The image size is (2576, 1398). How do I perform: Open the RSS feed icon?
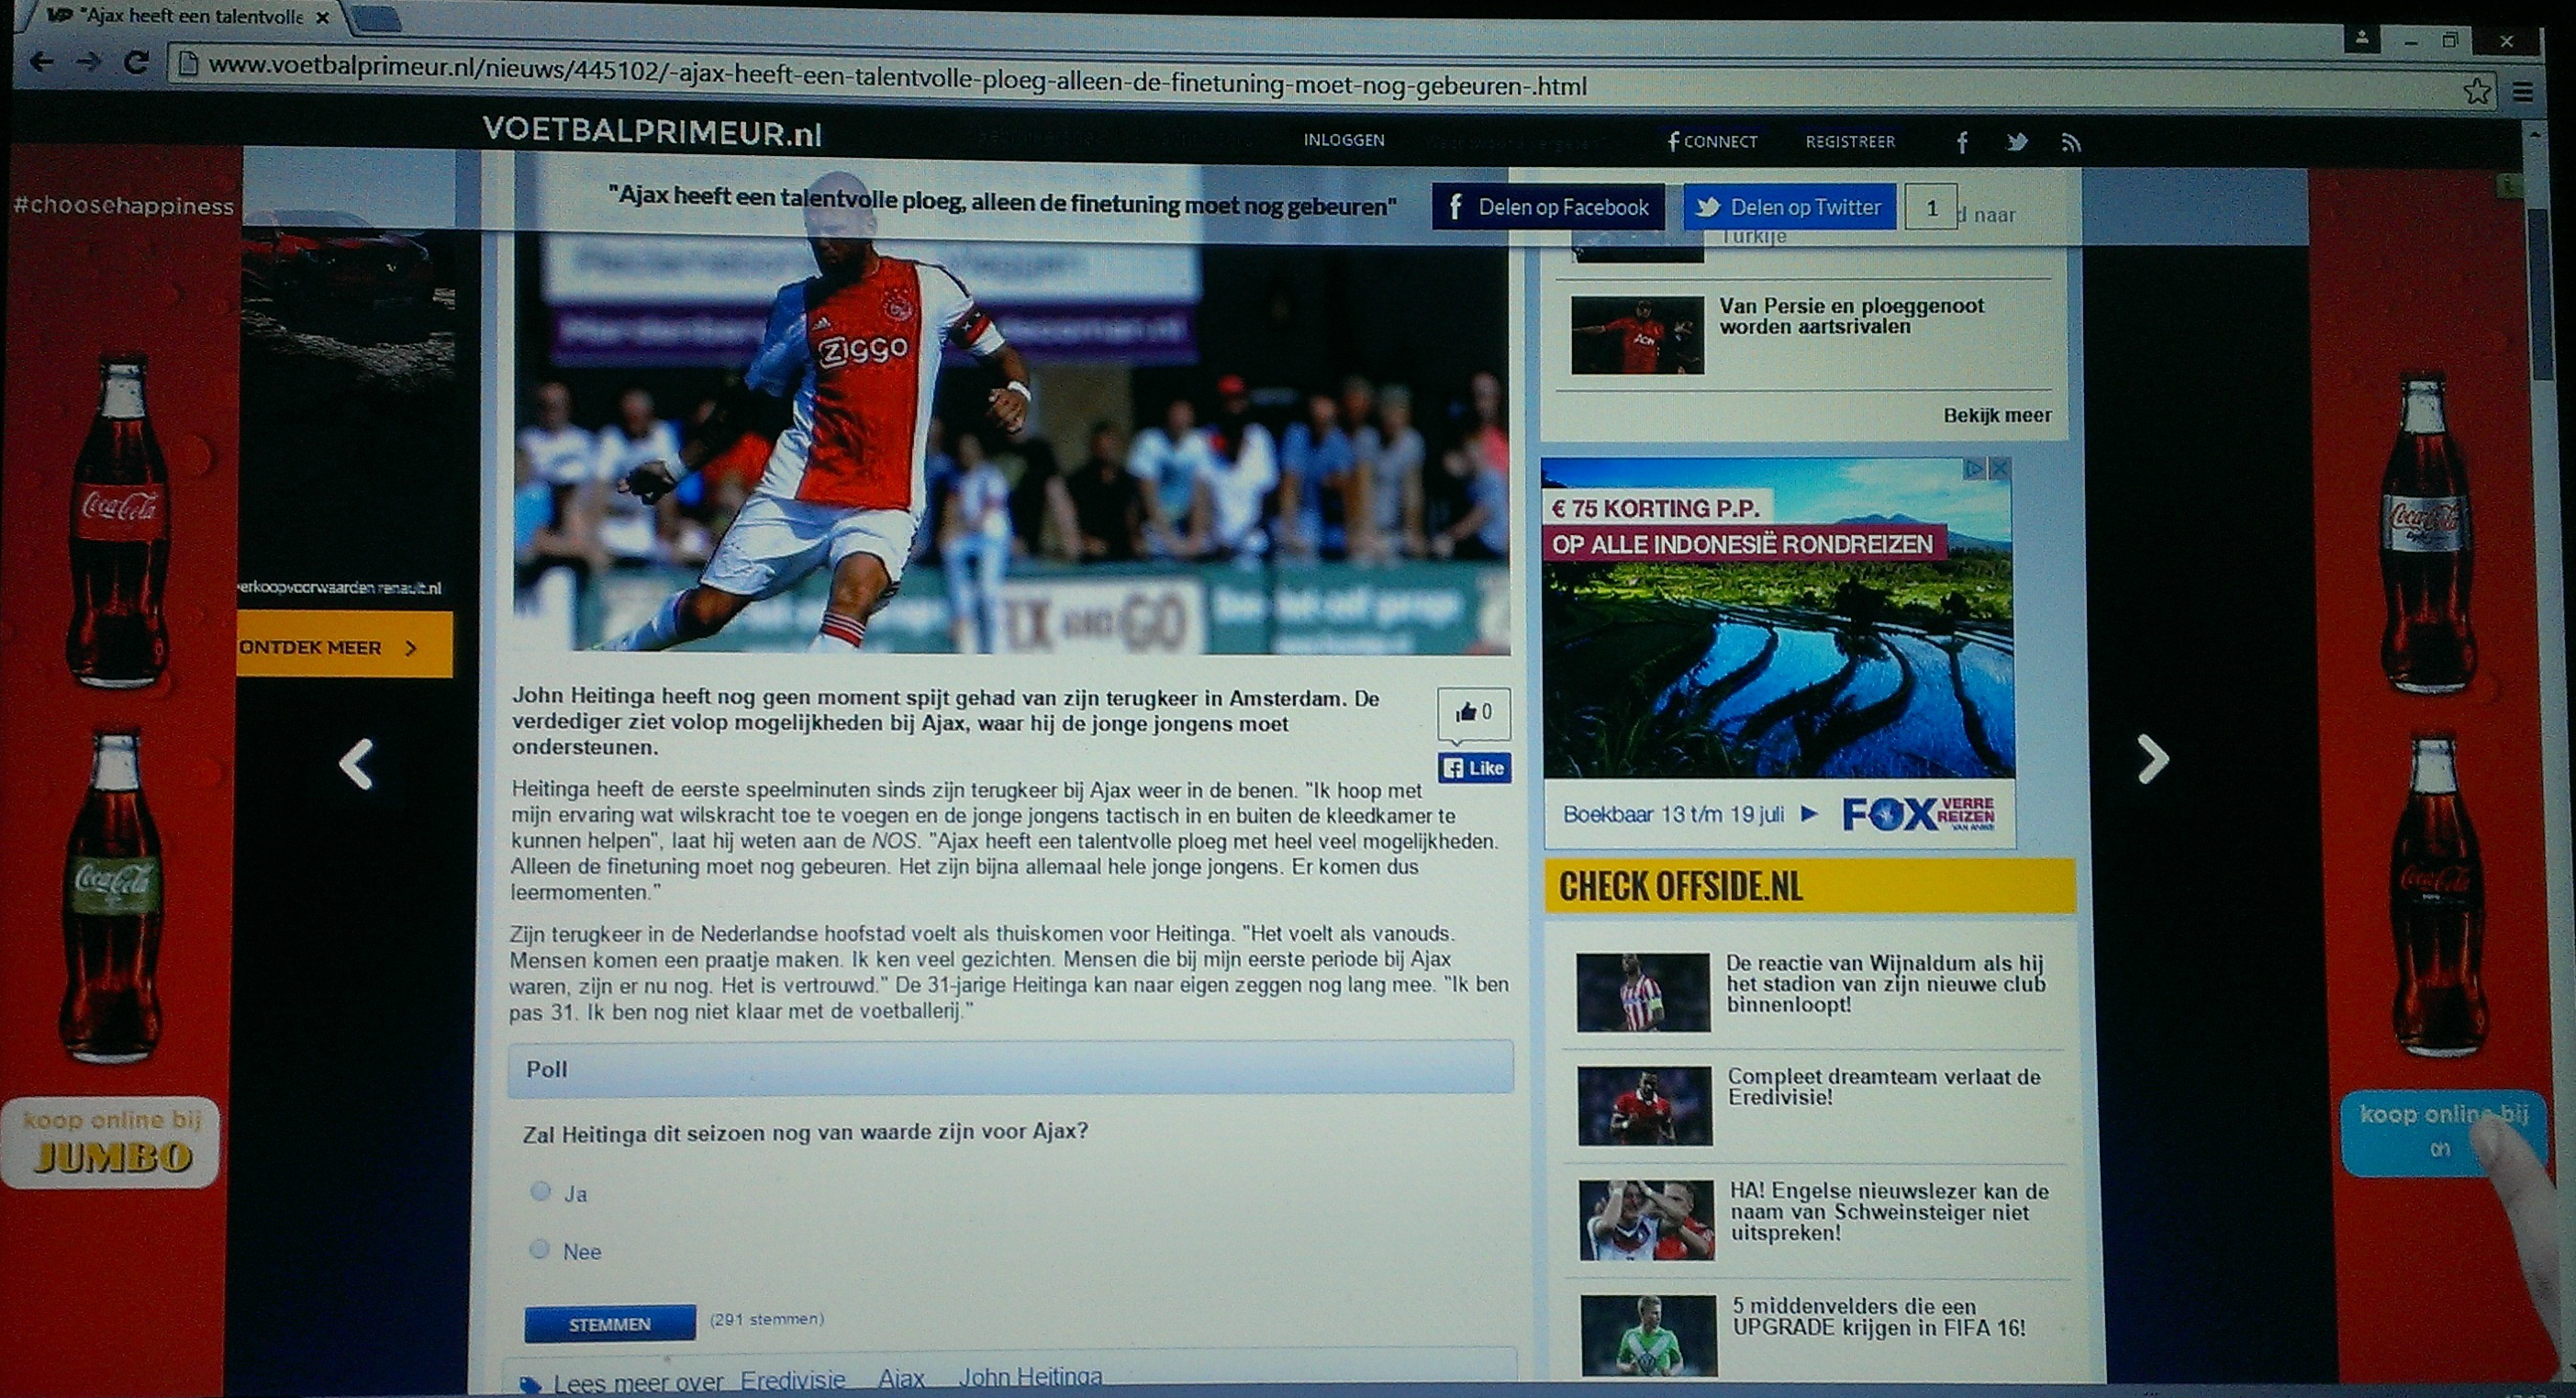pyautogui.click(x=2070, y=144)
